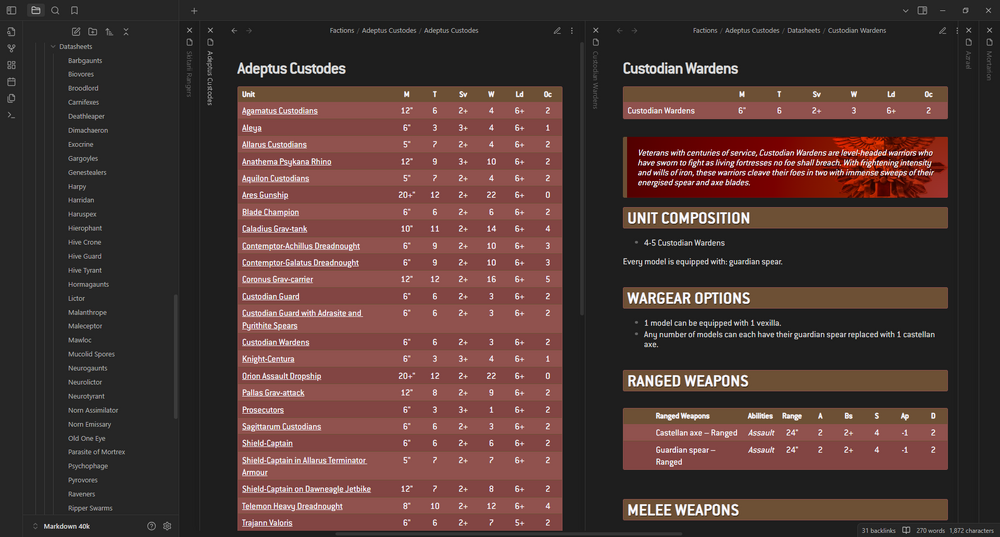Open more options for Adeptus Custodes note
Screen dimensions: 1000x537
pyautogui.click(x=571, y=31)
